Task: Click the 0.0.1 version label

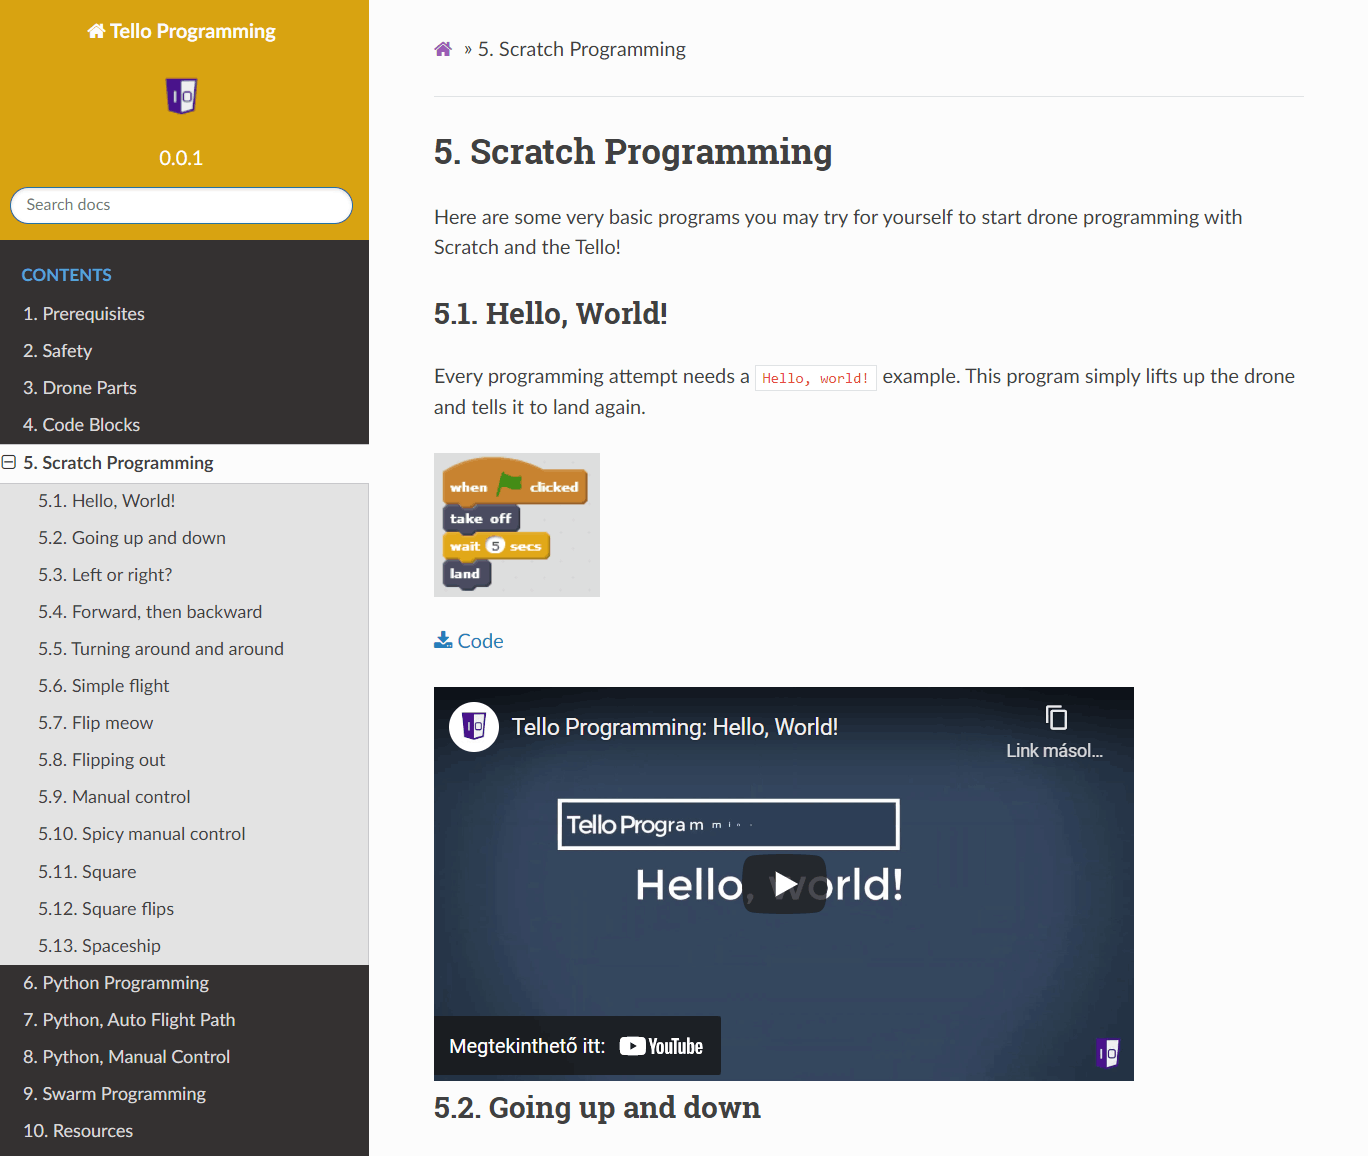Action: pos(181,158)
